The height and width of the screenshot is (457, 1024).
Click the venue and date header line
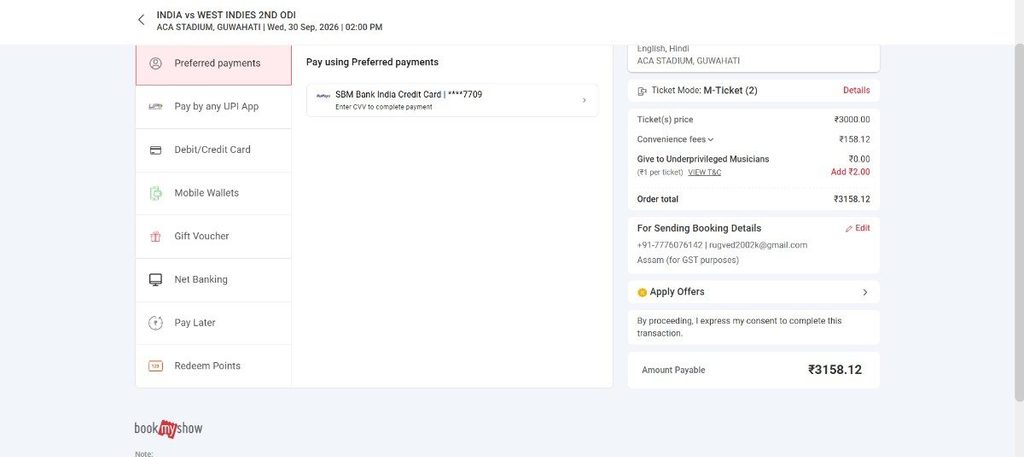pyautogui.click(x=270, y=27)
